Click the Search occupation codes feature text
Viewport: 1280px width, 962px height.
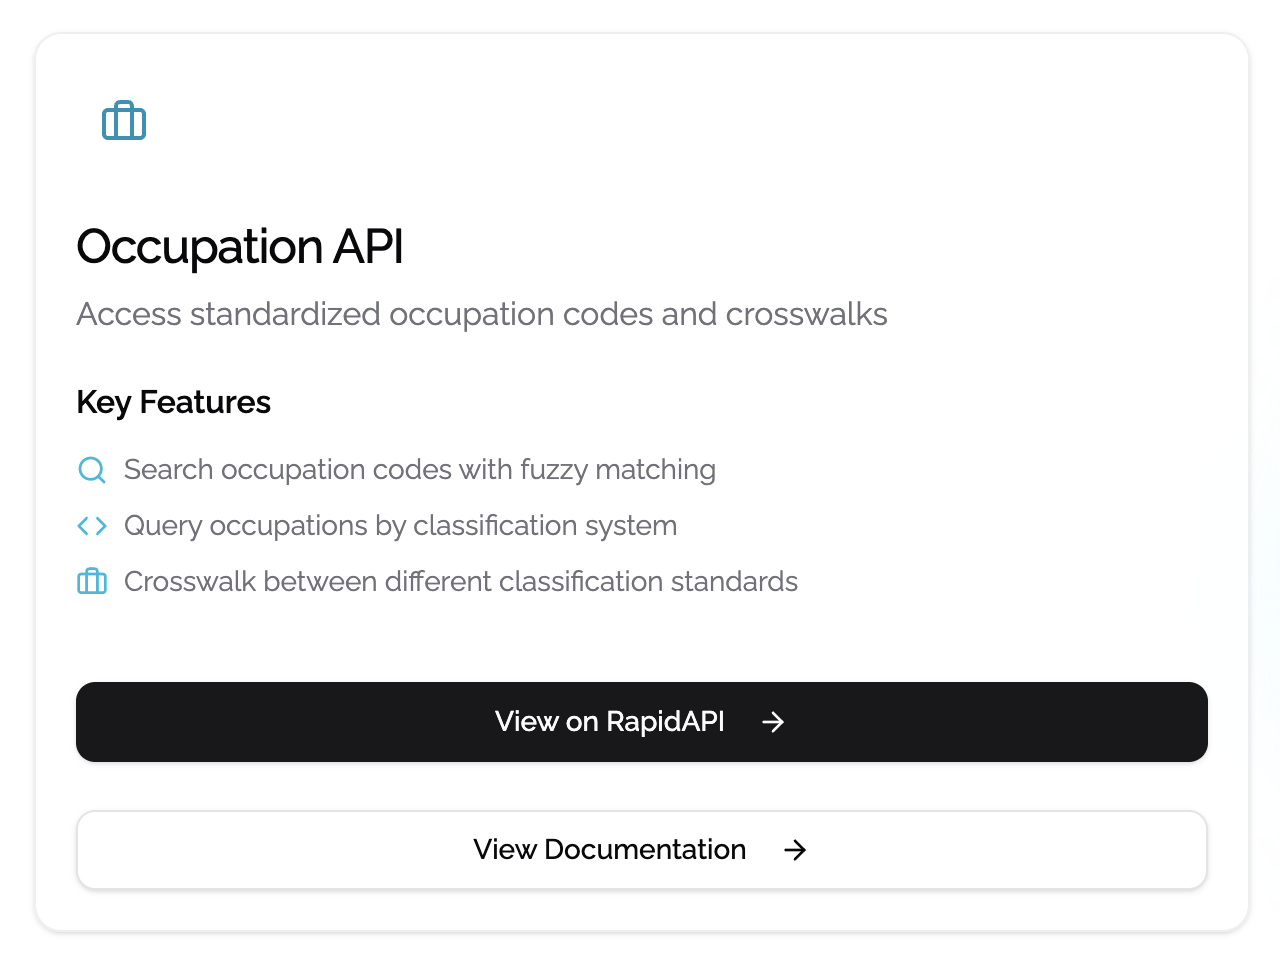(x=420, y=470)
